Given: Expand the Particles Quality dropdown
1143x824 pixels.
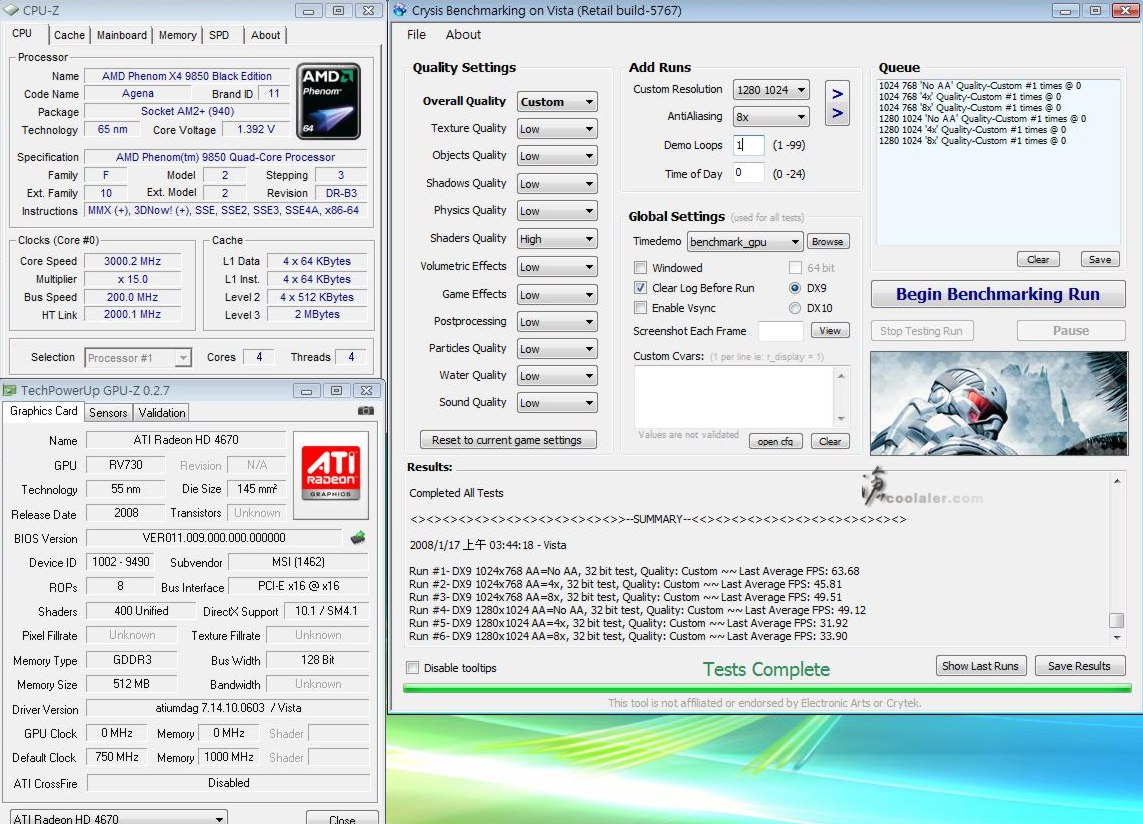Looking at the screenshot, I should [x=557, y=349].
